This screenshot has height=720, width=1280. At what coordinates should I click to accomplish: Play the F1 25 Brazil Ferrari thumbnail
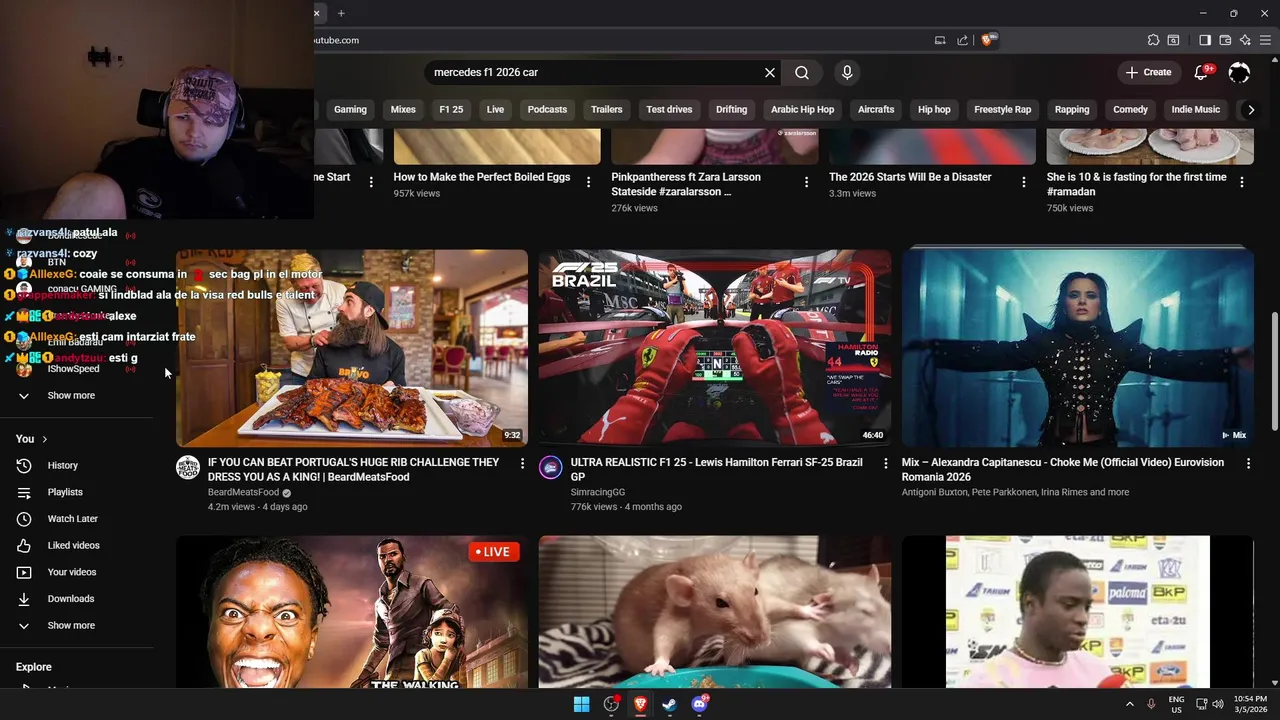715,347
